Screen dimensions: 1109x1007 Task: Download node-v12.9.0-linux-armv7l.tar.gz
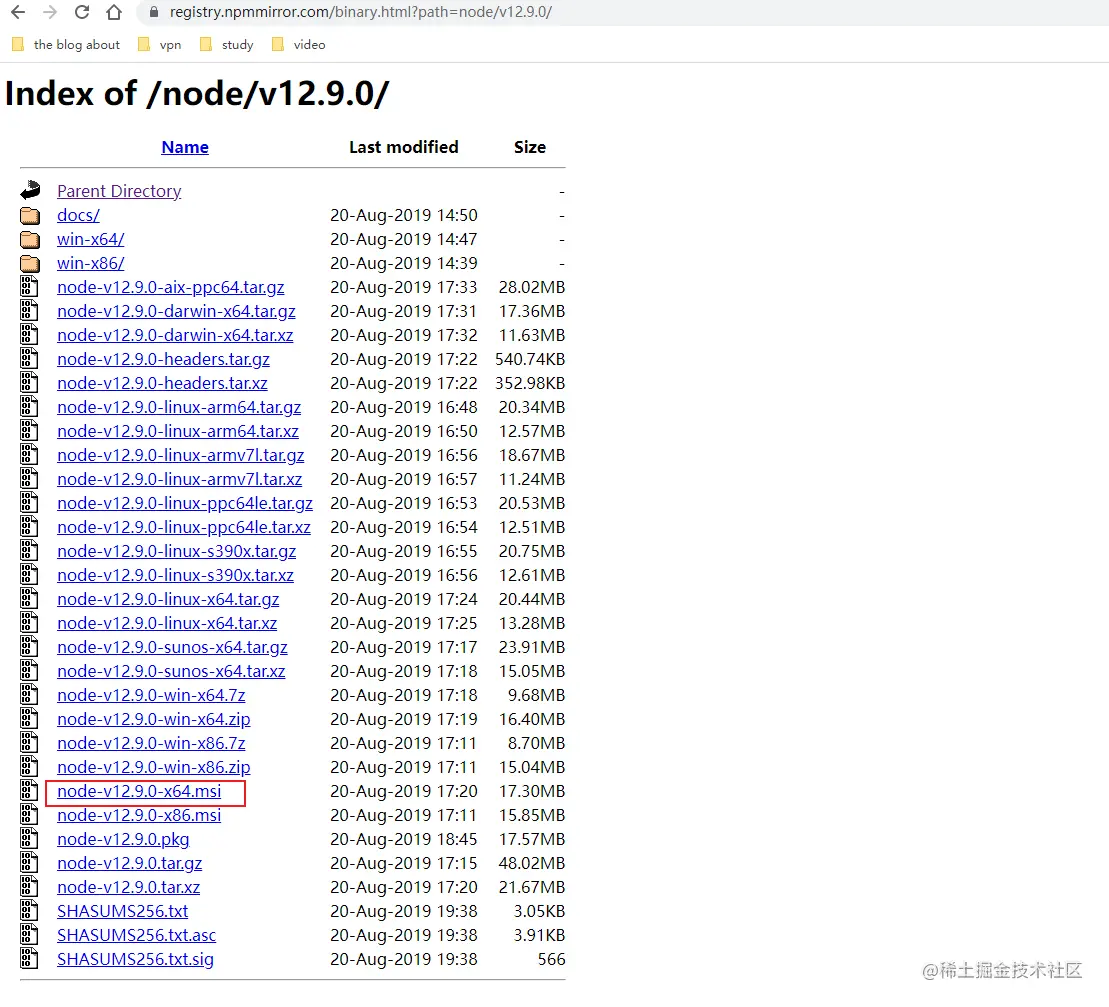181,455
